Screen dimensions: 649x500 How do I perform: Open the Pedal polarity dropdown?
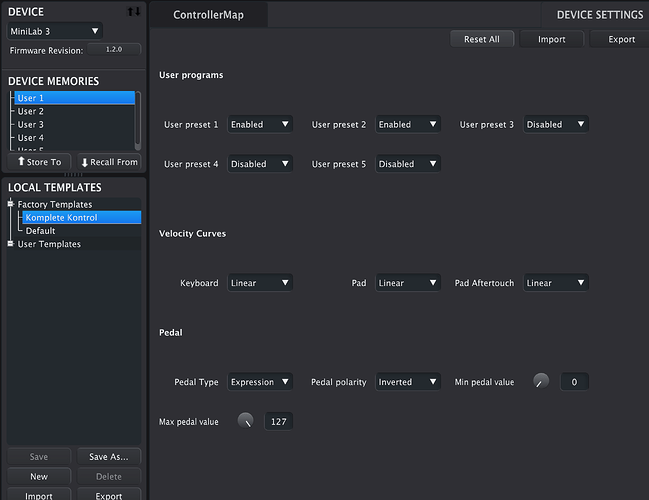[408, 382]
